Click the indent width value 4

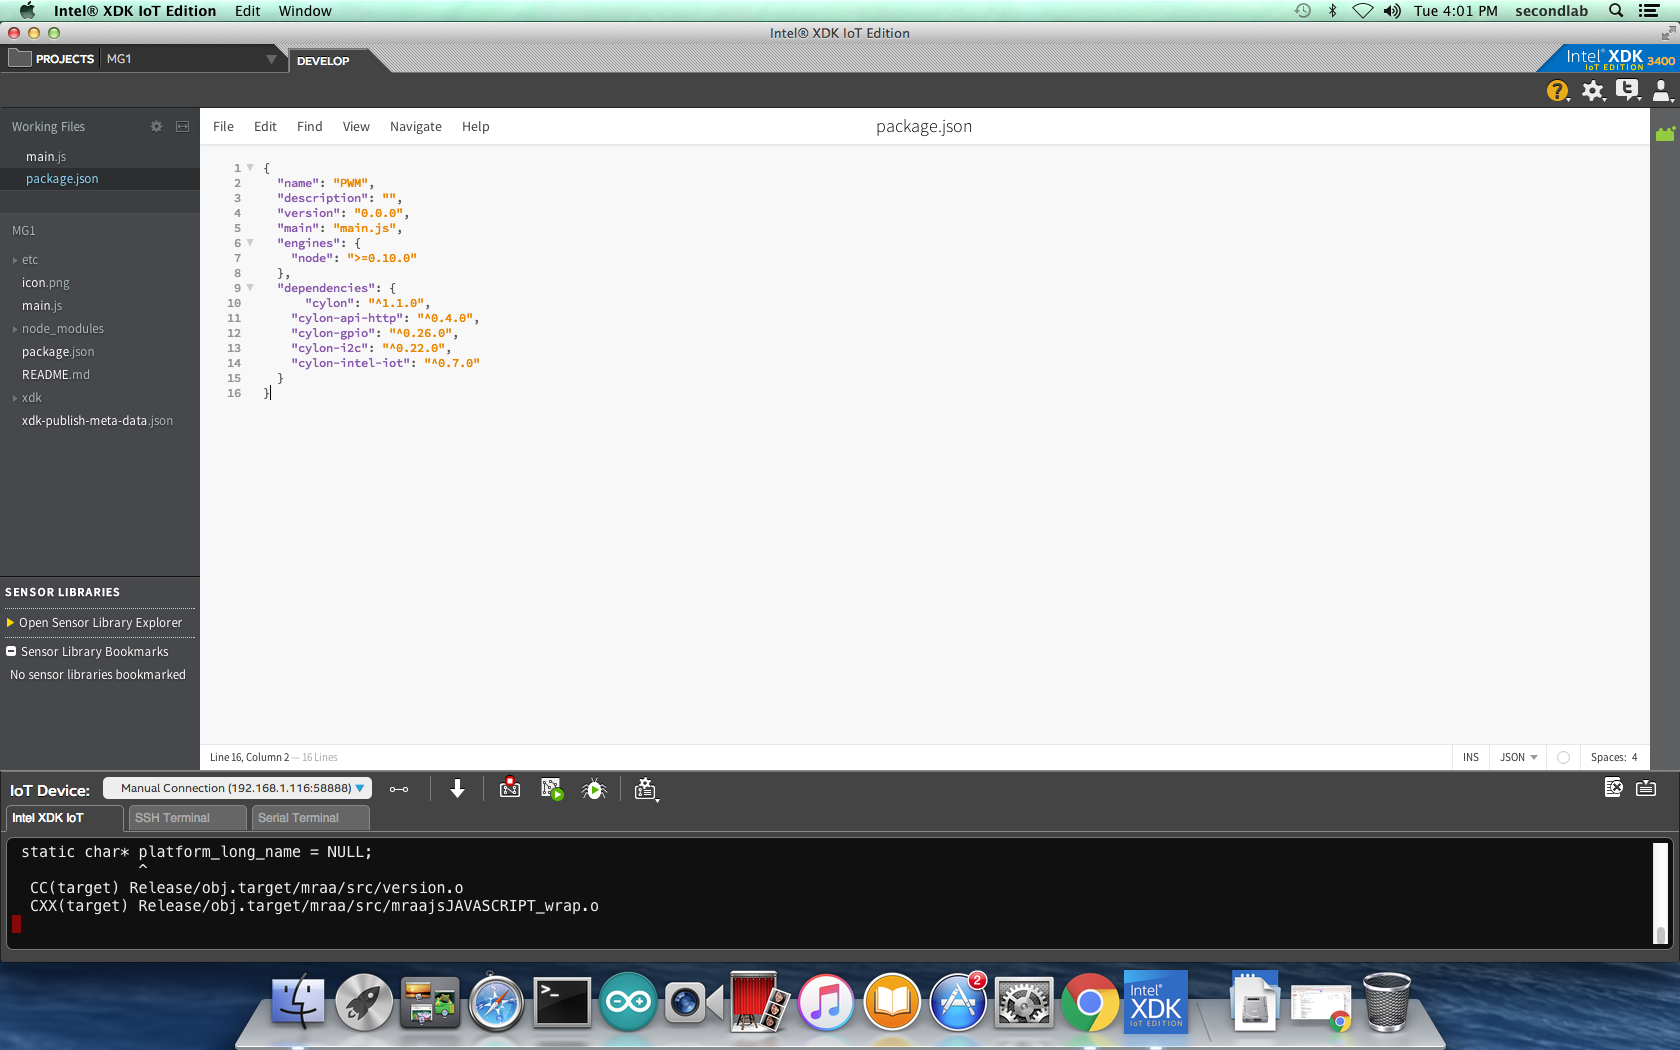(x=1635, y=758)
